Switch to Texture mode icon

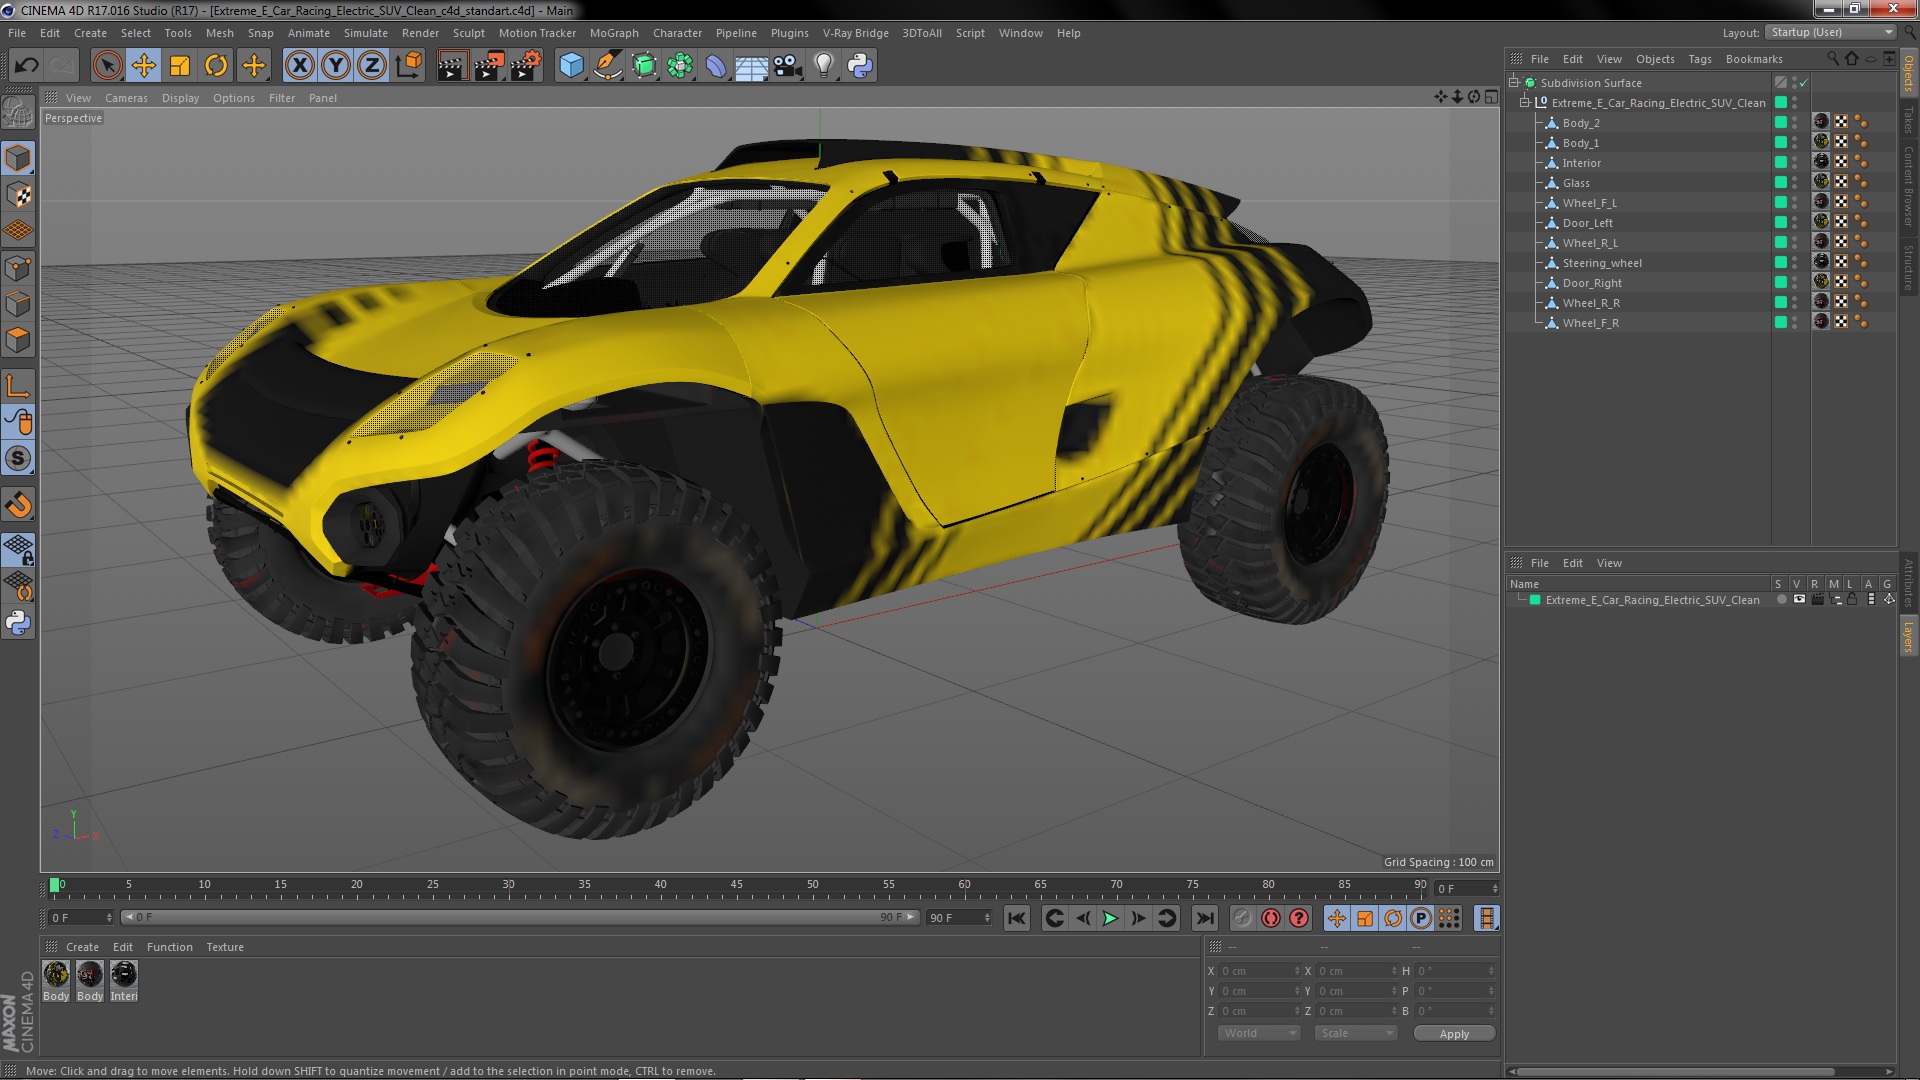point(18,195)
